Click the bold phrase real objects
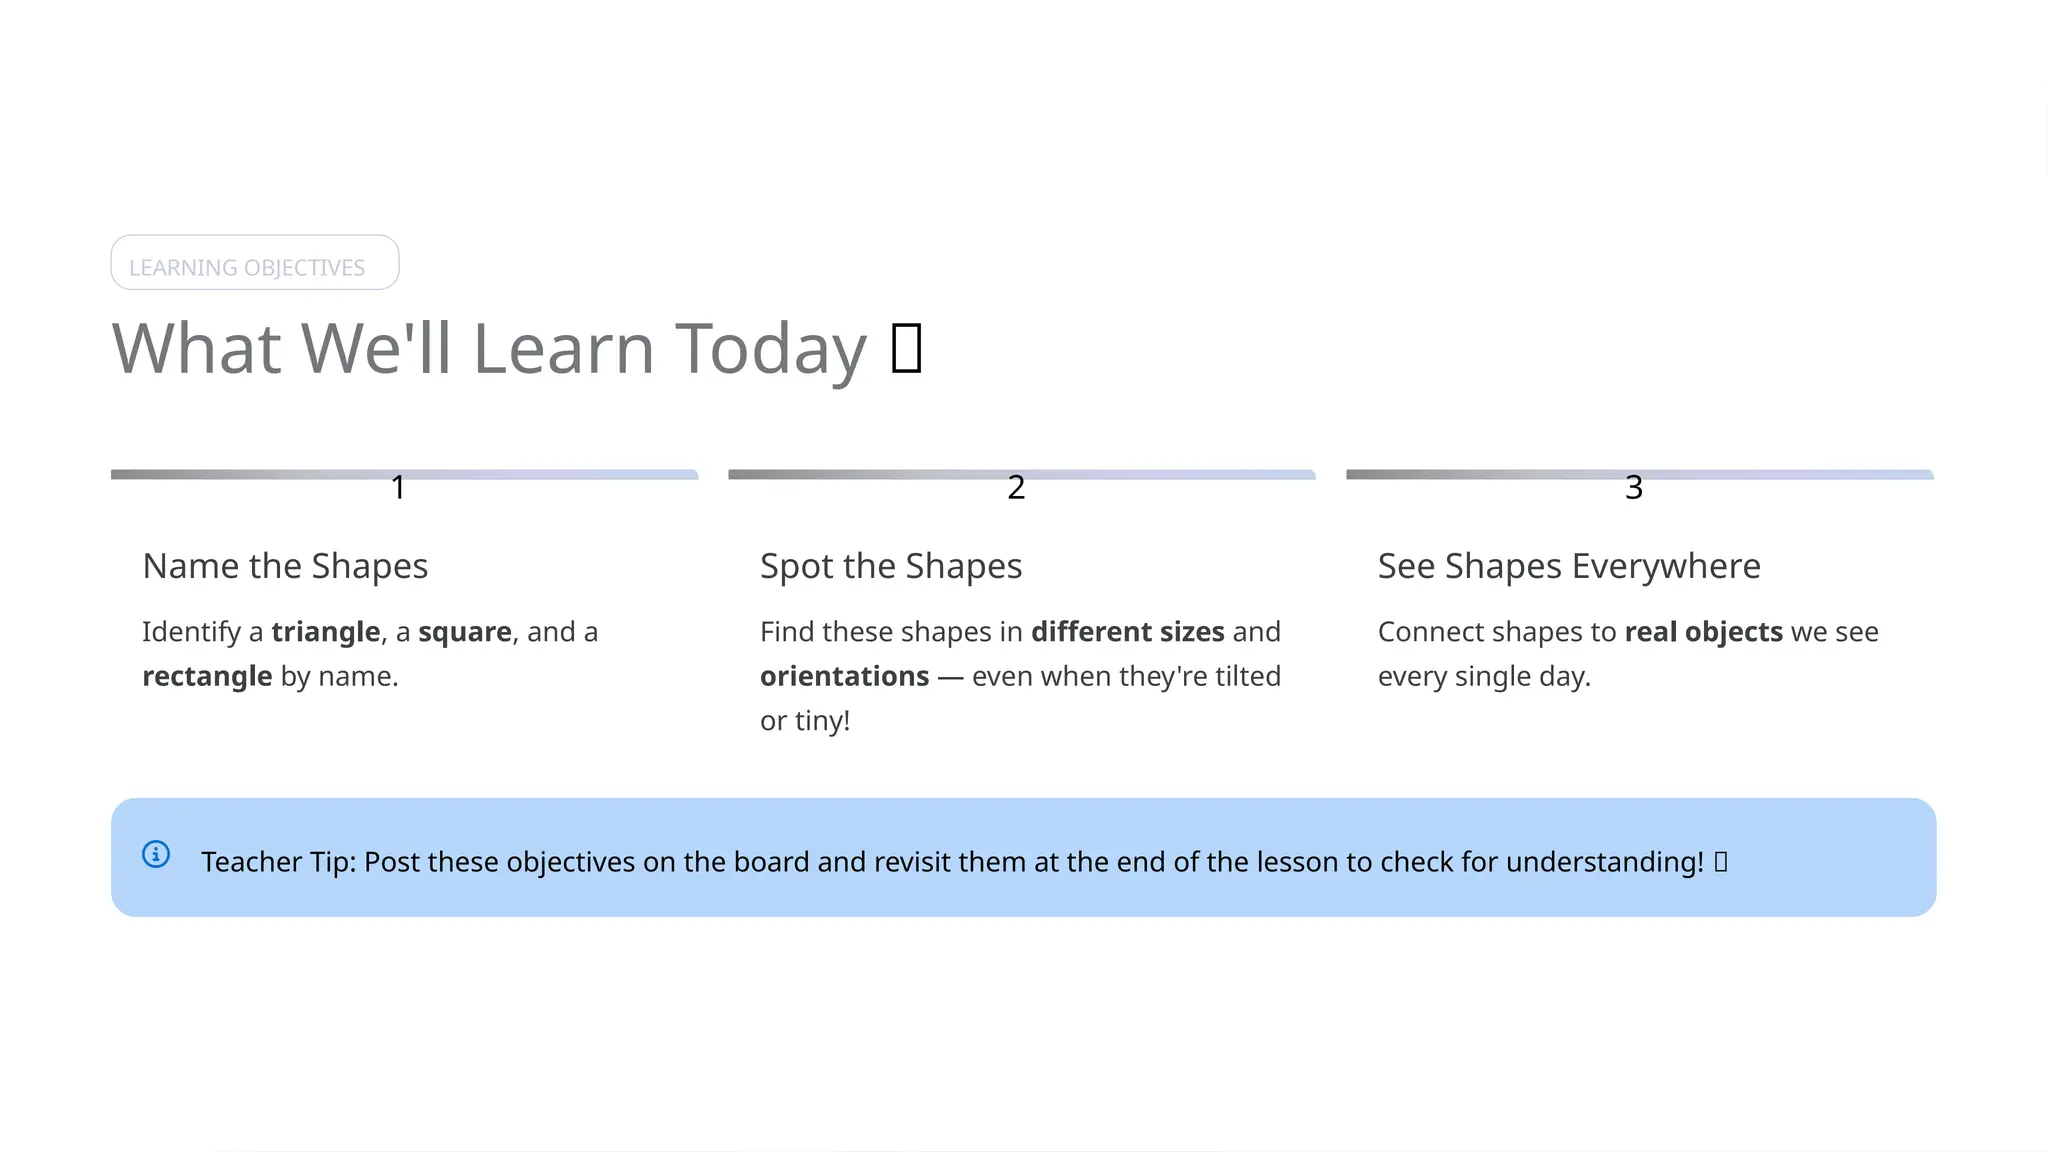2048x1152 pixels. [x=1704, y=632]
